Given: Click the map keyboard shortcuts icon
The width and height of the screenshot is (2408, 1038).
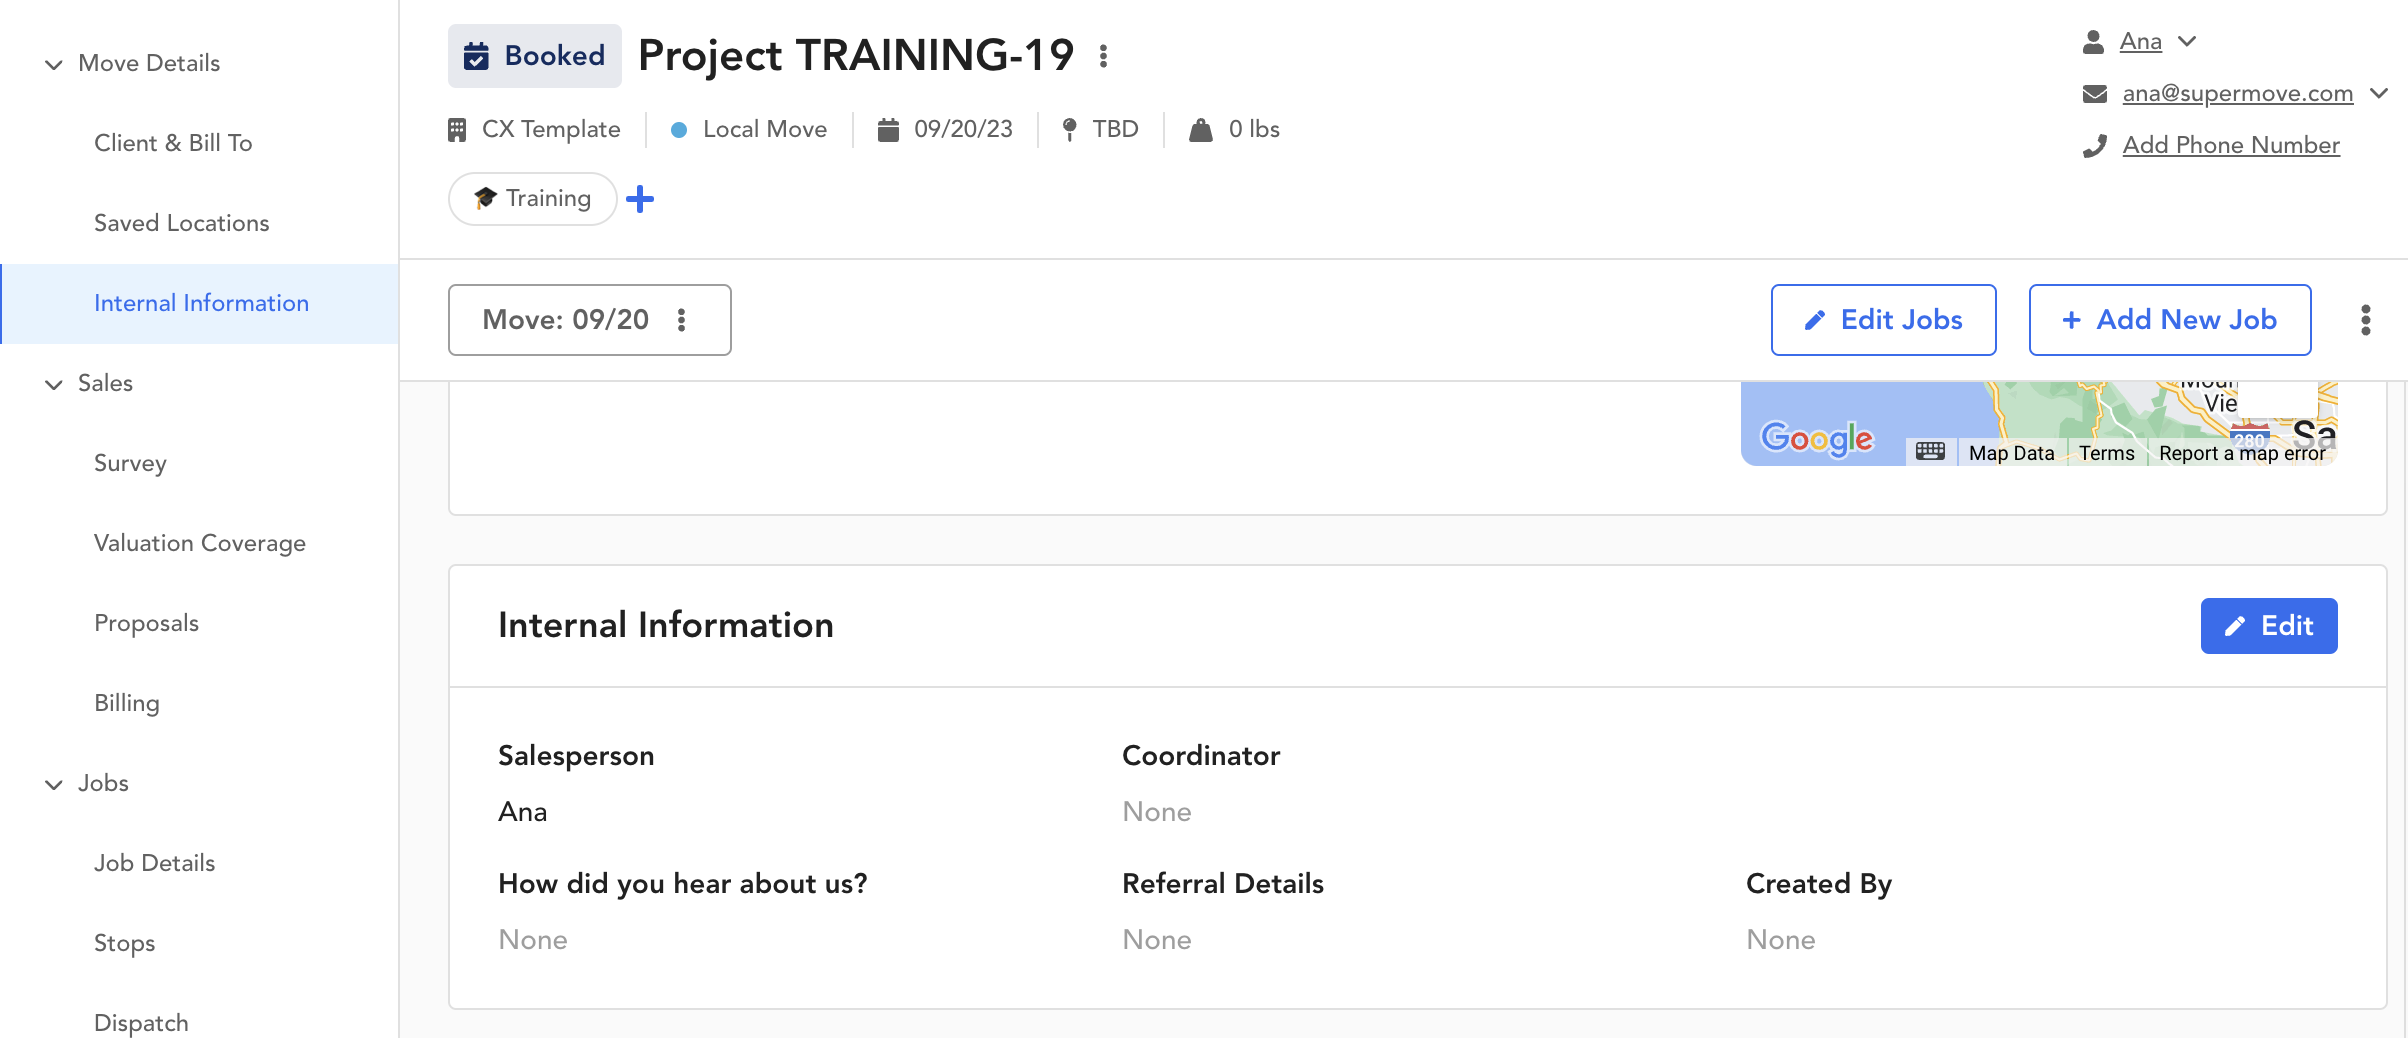Looking at the screenshot, I should pos(1930,452).
